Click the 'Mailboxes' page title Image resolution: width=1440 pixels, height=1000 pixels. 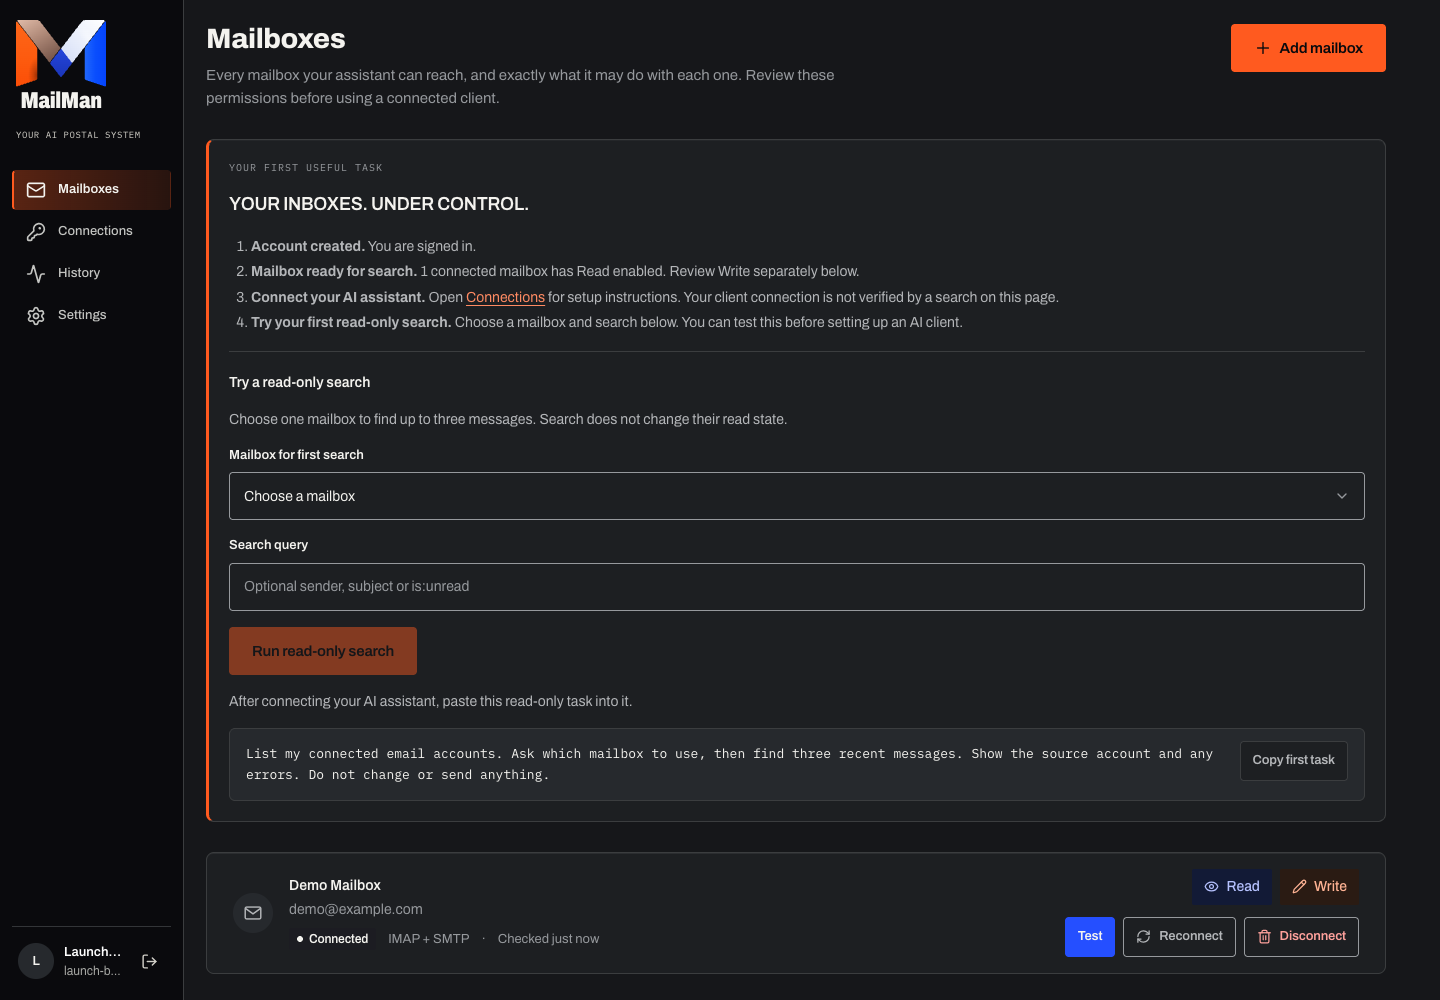click(276, 39)
